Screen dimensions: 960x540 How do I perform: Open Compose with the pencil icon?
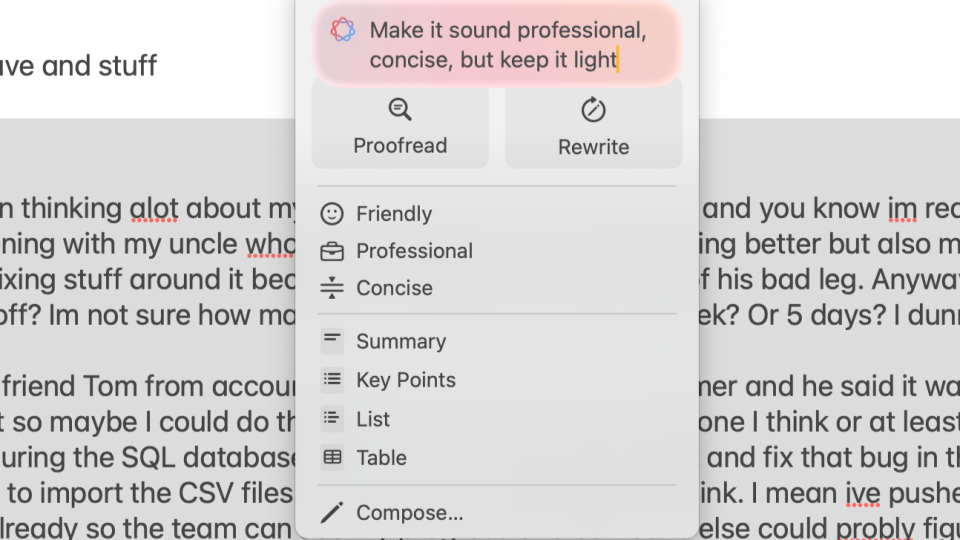point(332,514)
